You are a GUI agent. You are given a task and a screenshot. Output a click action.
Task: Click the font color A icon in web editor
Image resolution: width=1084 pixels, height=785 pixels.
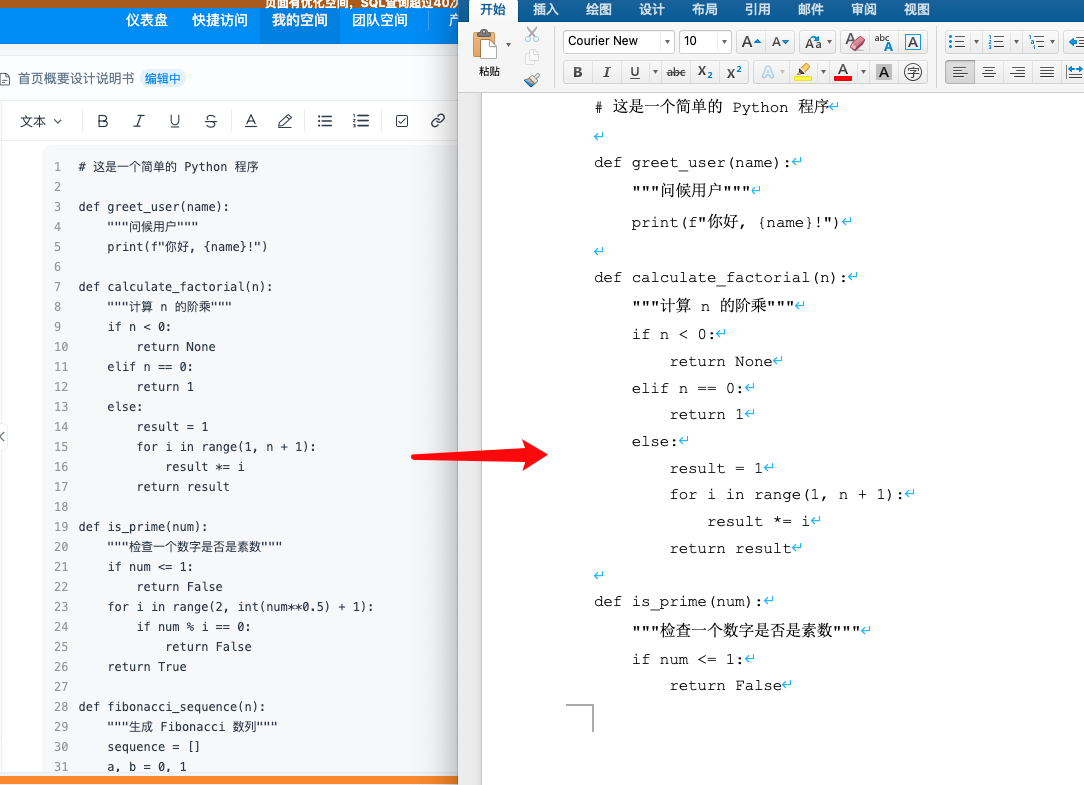[251, 121]
